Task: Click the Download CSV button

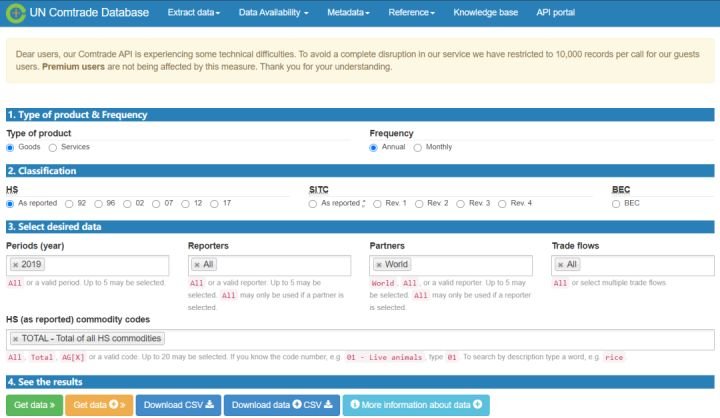Action: coord(179,405)
